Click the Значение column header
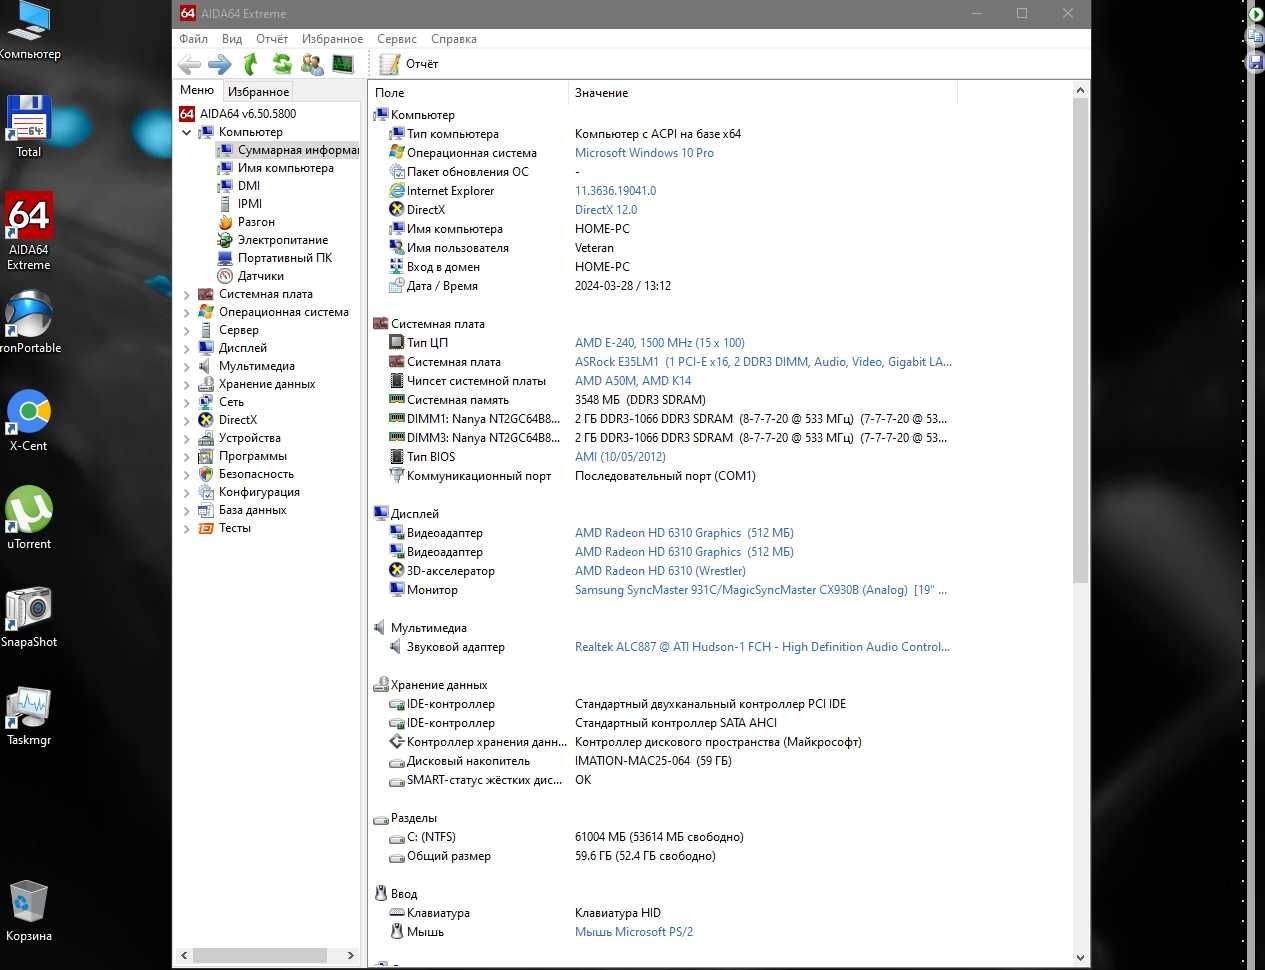The width and height of the screenshot is (1265, 970). [763, 93]
